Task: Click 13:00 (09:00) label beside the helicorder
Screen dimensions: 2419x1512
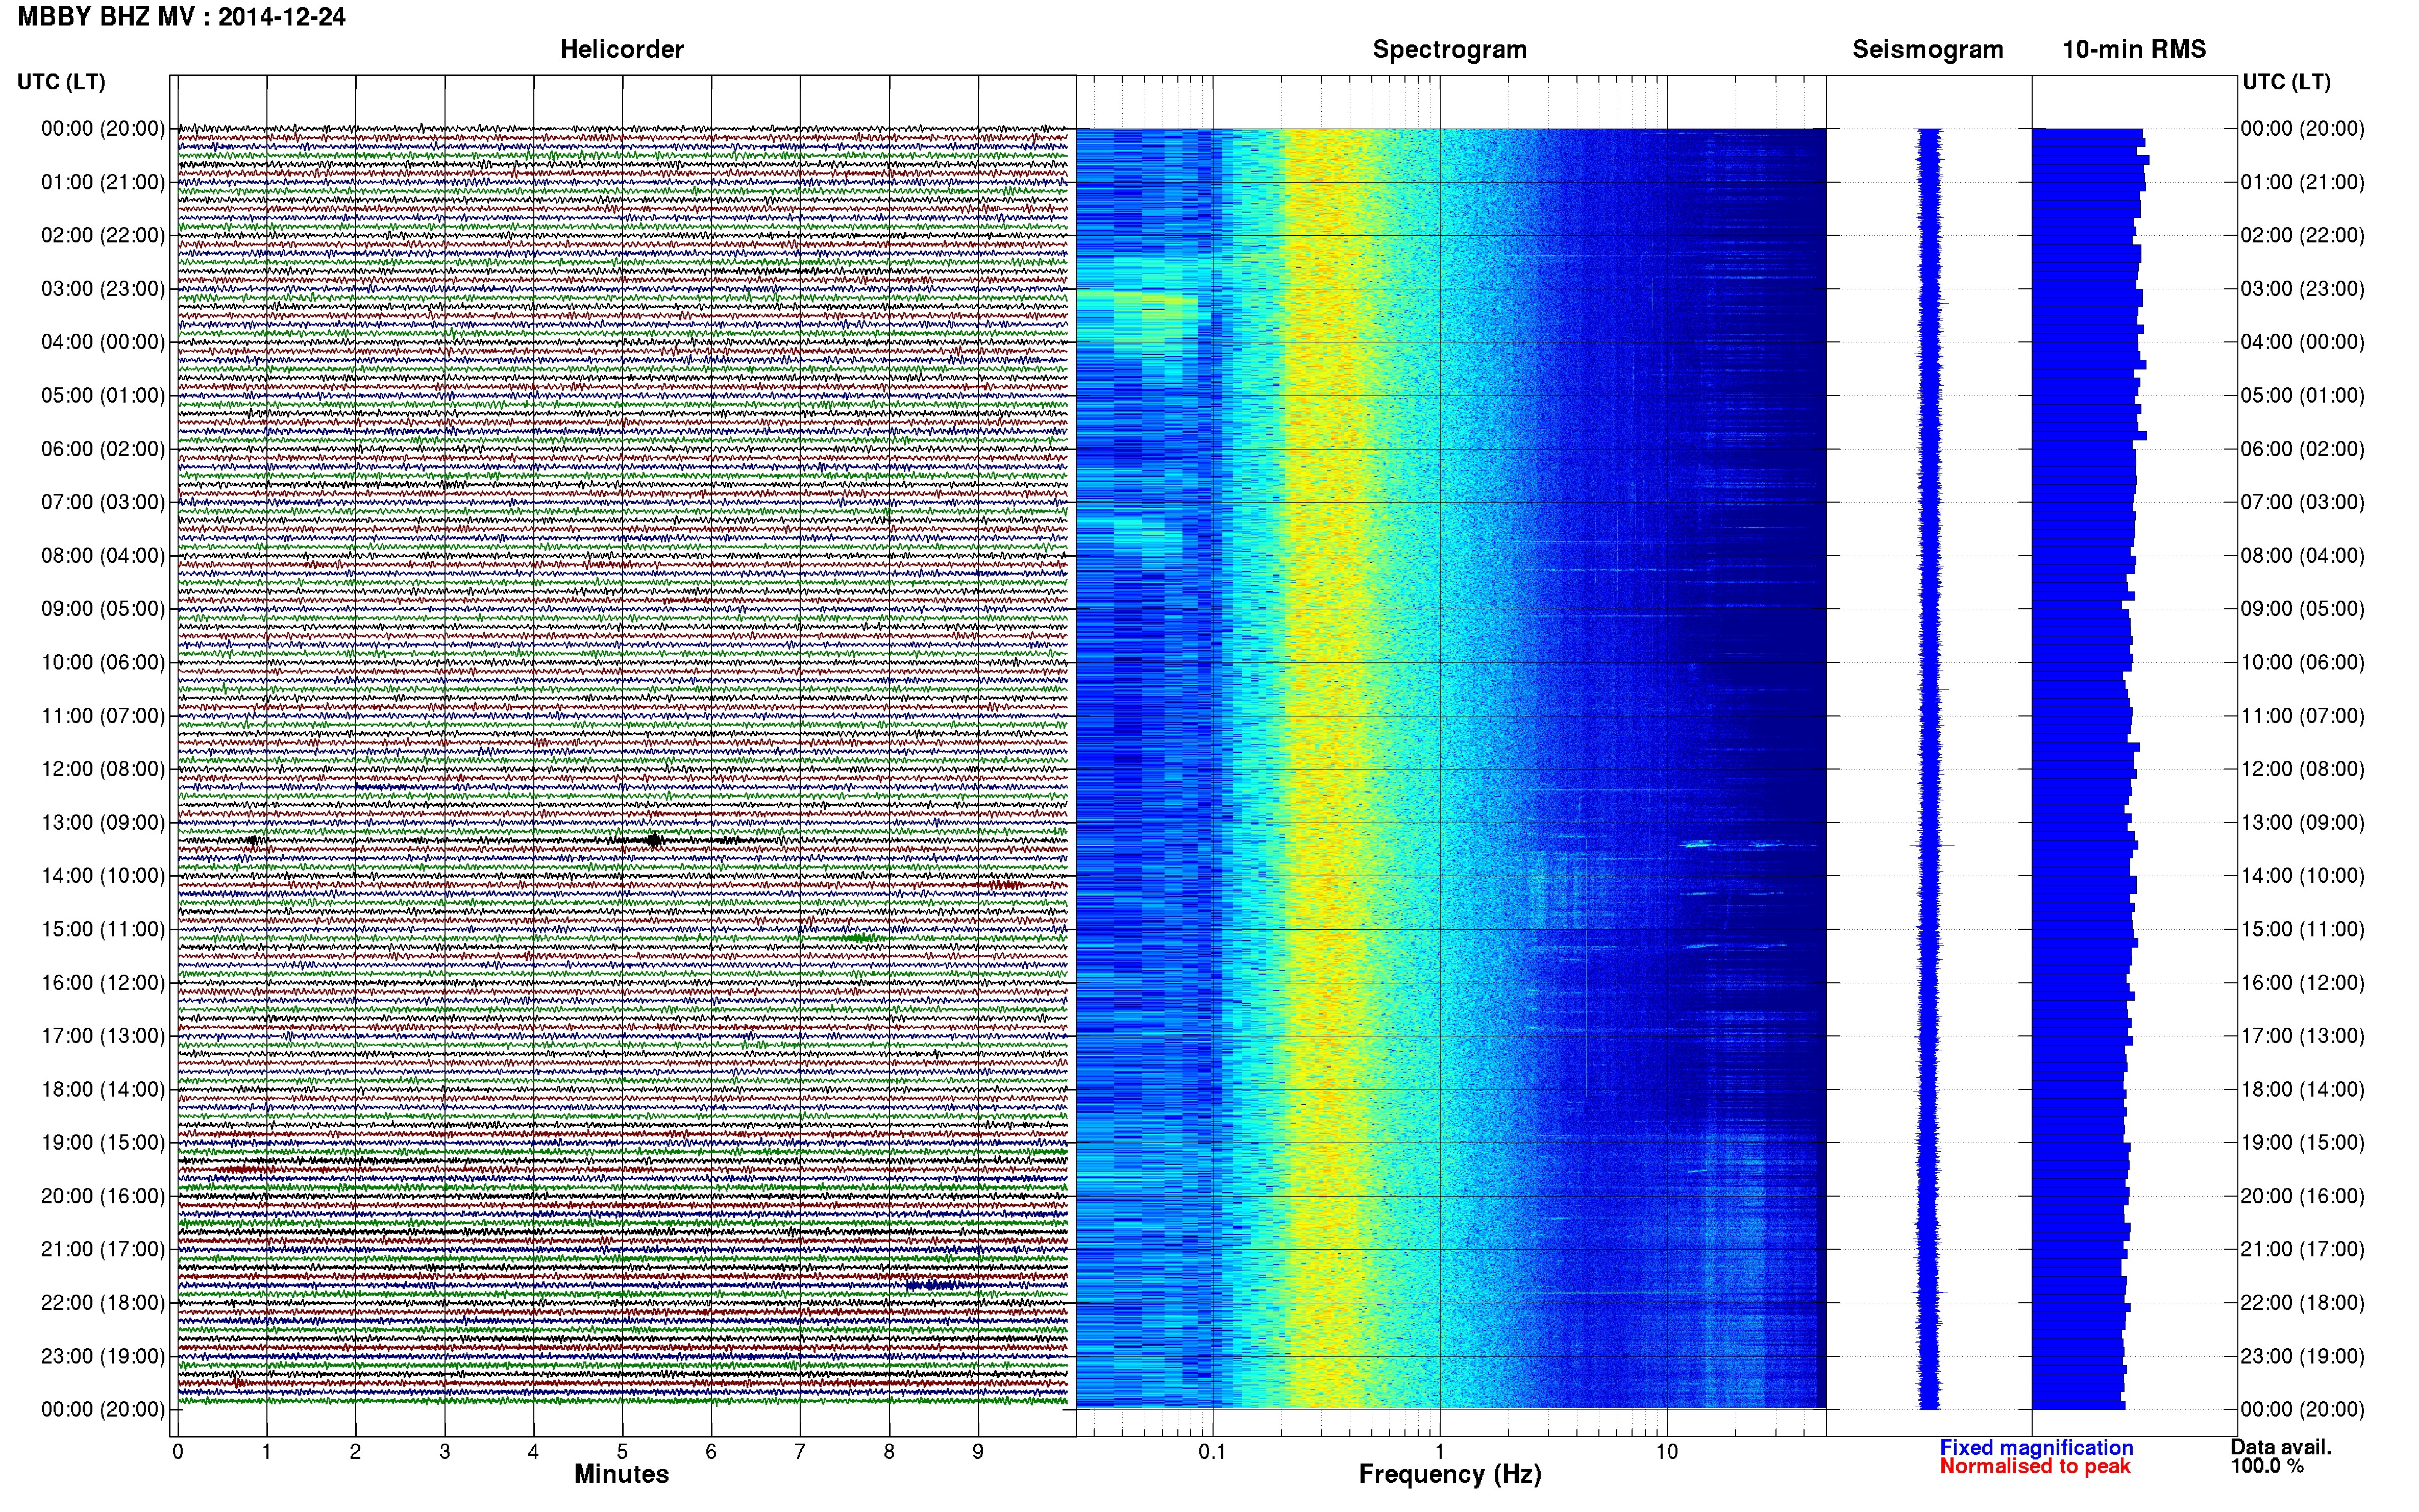Action: 103,822
